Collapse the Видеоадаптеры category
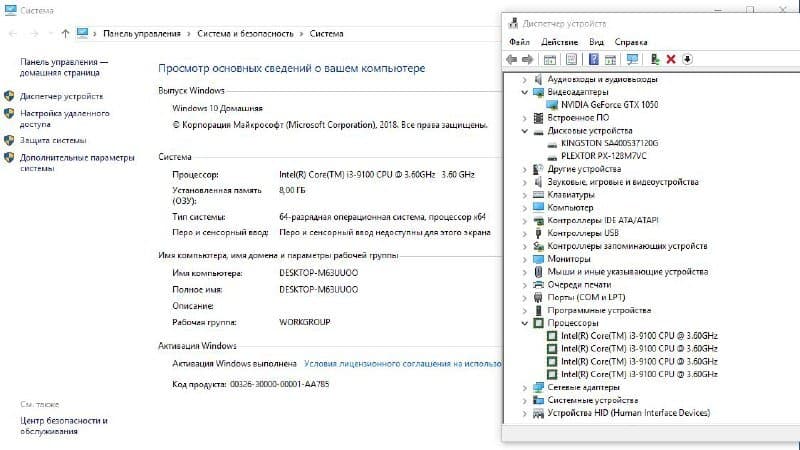800x450 pixels. [525, 91]
